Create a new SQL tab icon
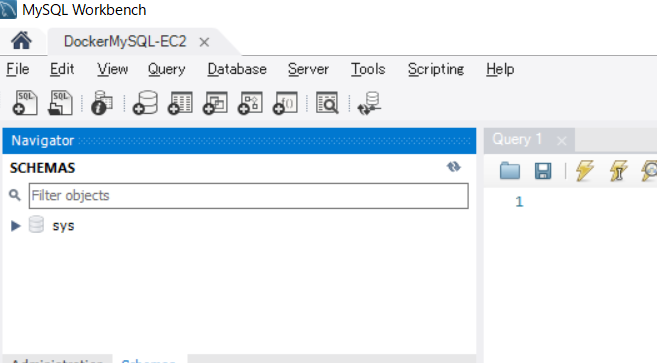 25,103
